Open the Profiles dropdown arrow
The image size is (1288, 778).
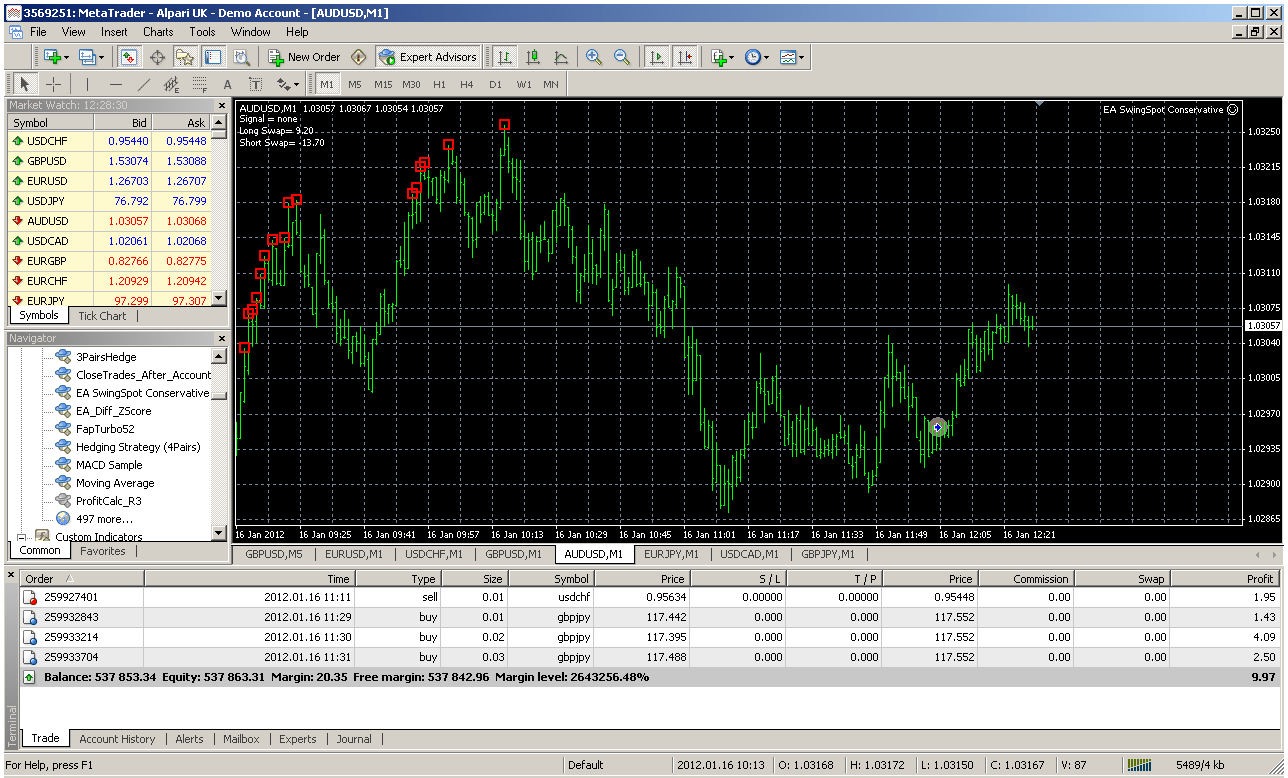tap(101, 57)
